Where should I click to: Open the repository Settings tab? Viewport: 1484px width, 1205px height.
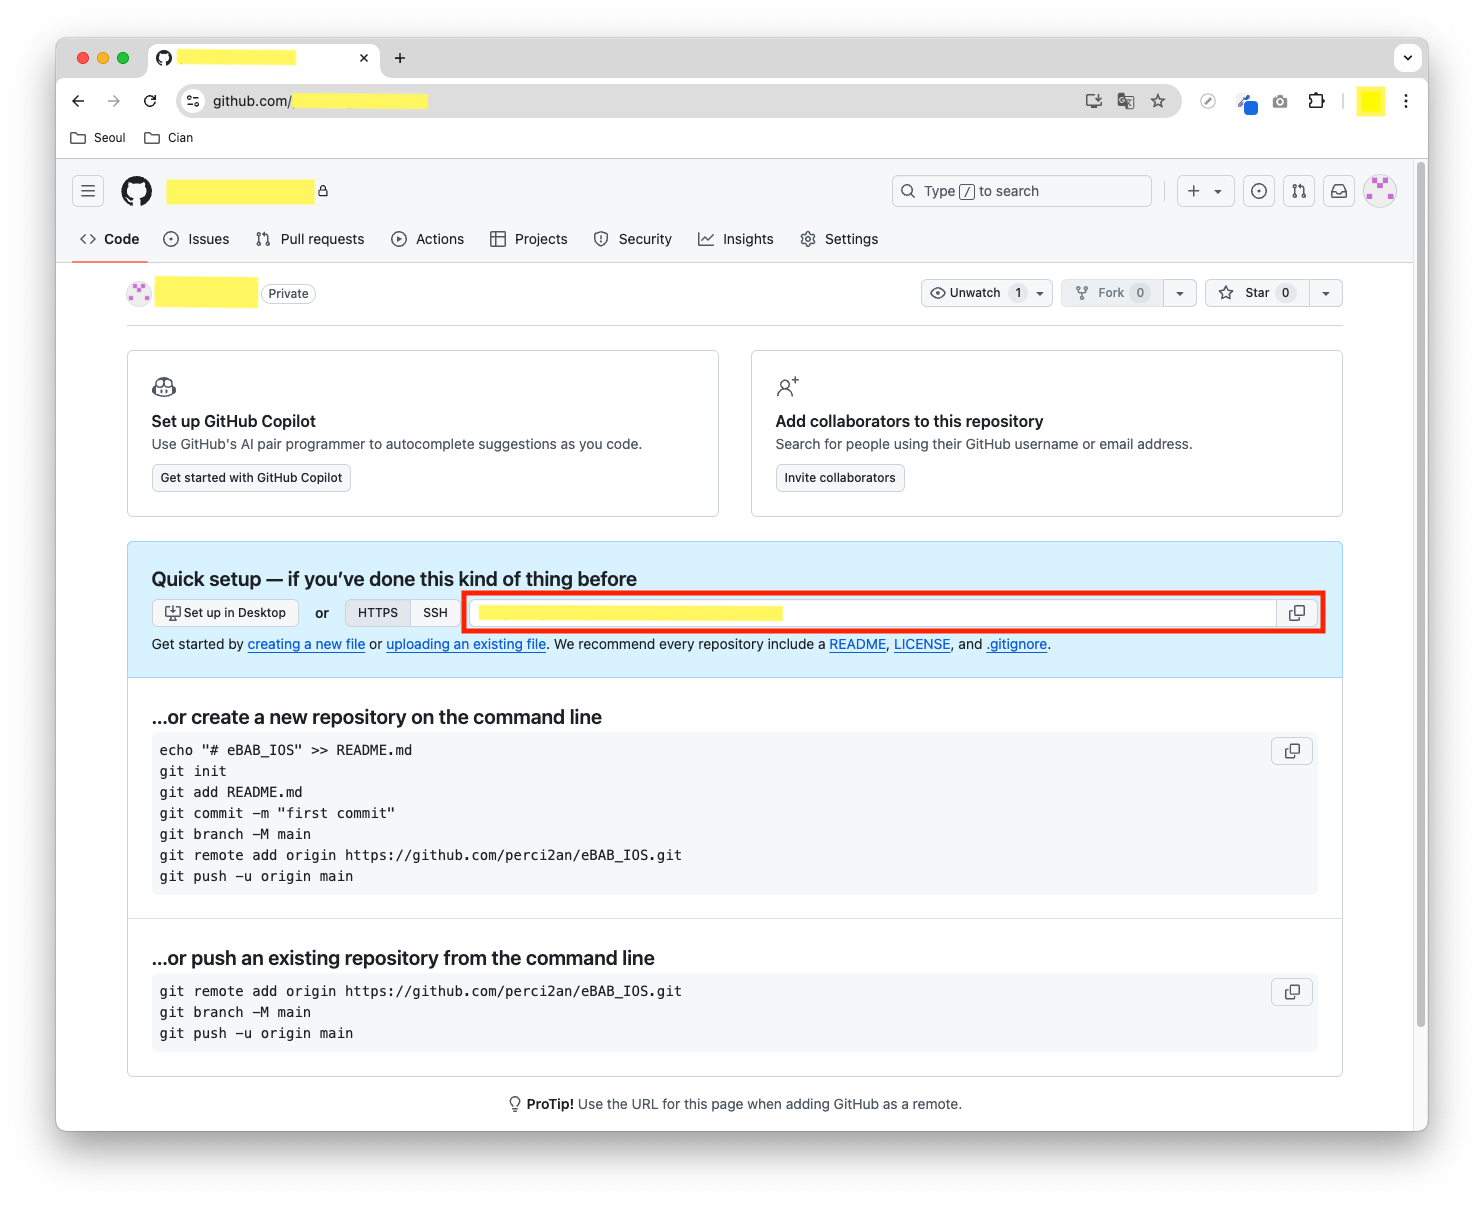tap(839, 239)
